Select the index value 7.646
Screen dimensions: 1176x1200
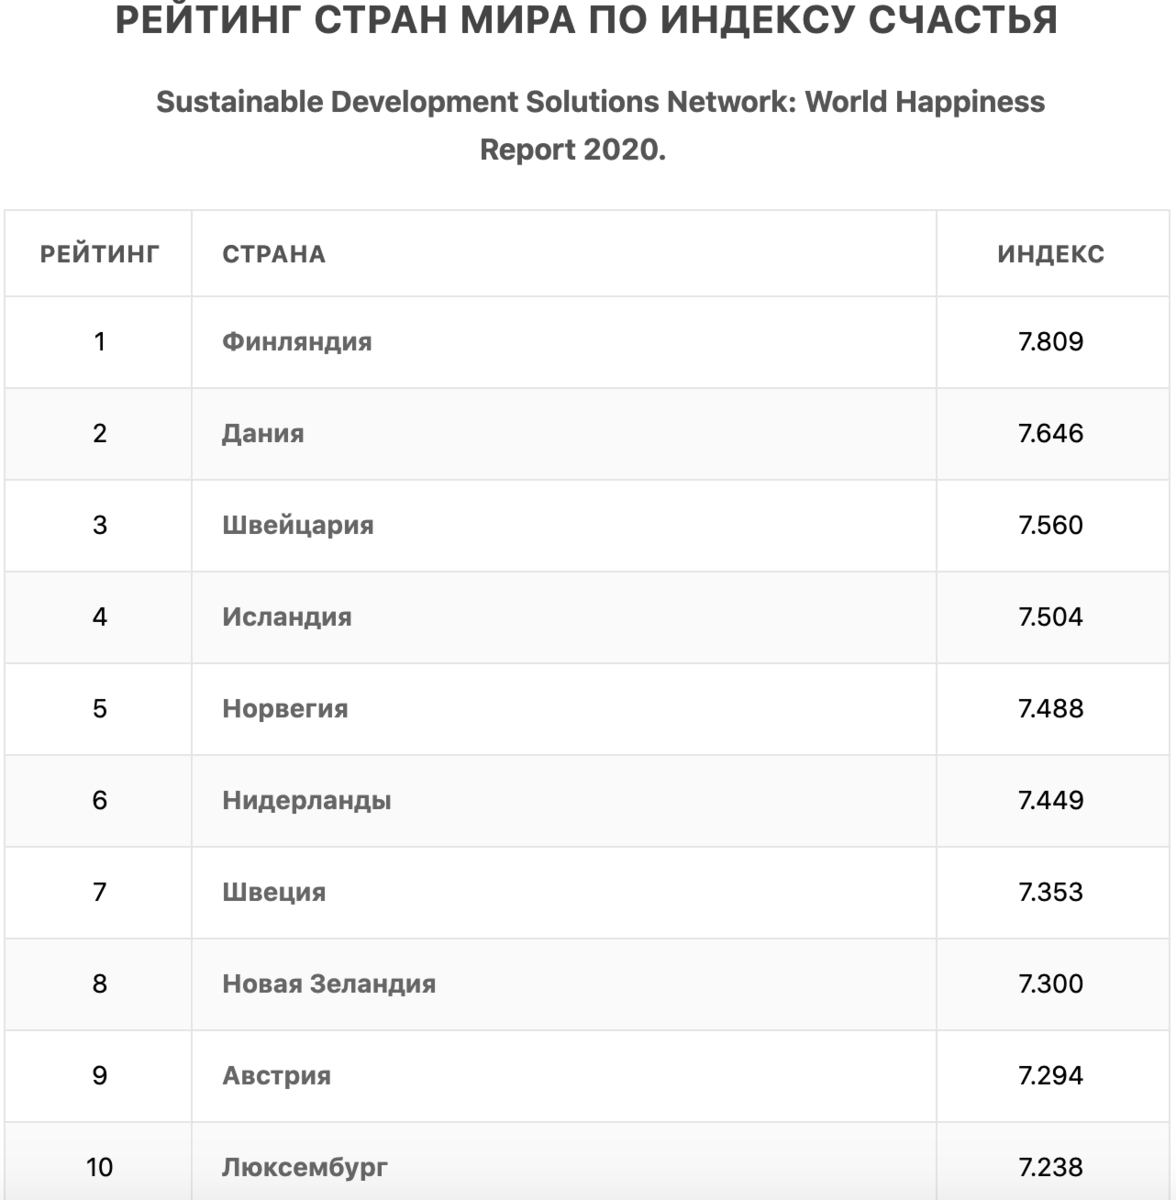(x=1051, y=434)
